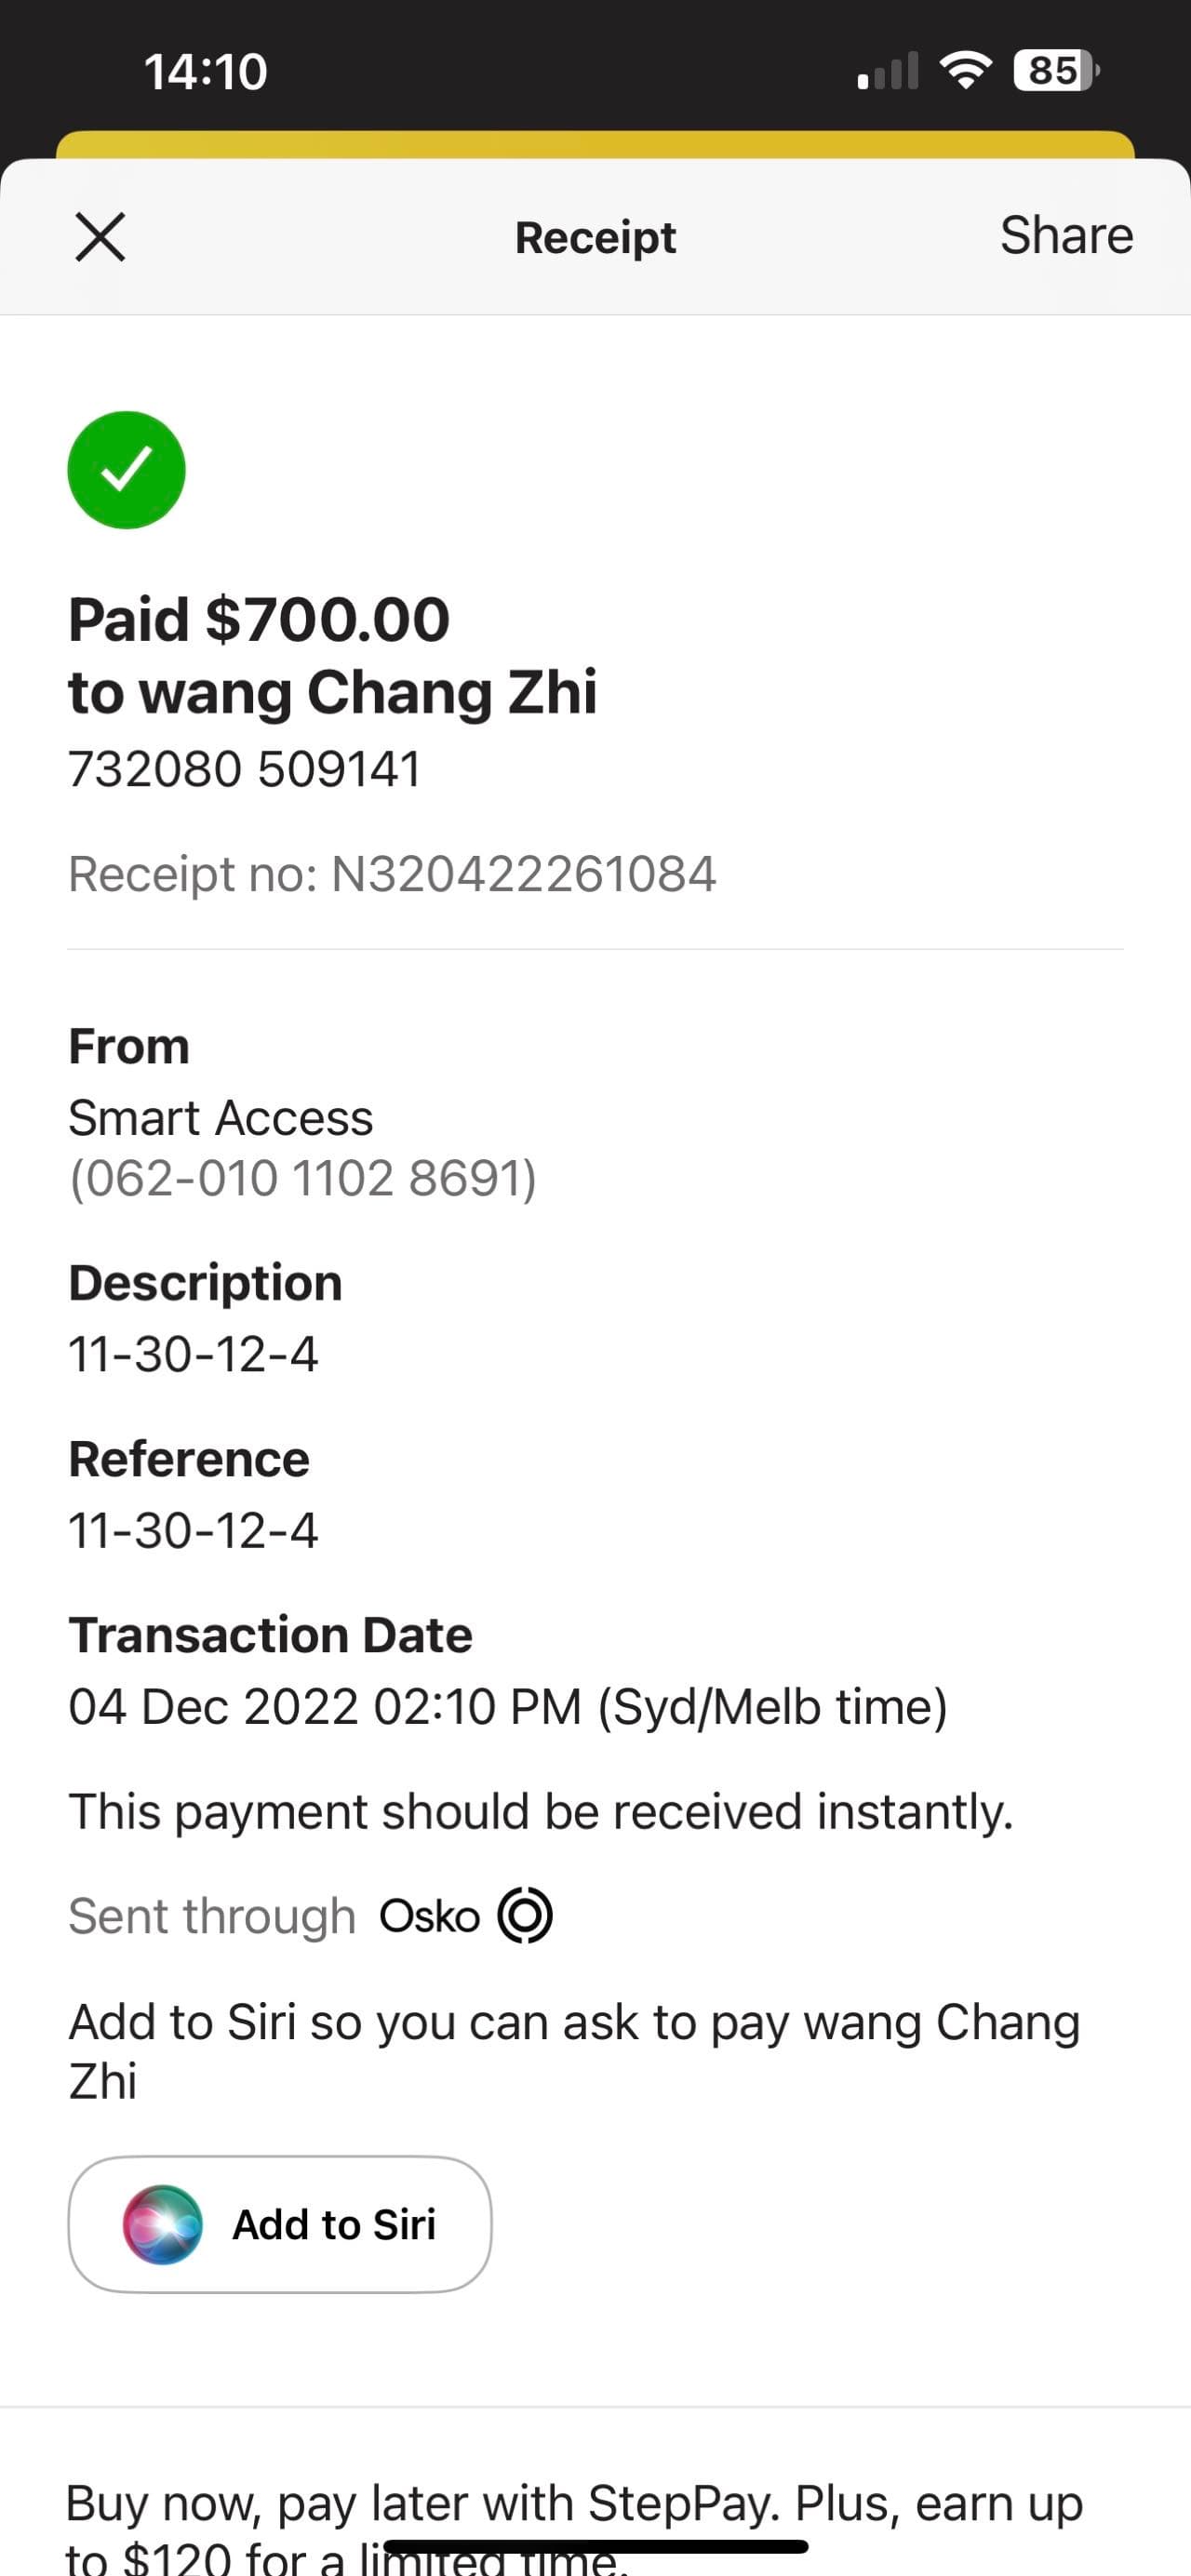Image resolution: width=1191 pixels, height=2576 pixels.
Task: Tap the Osko circular logo icon
Action: (525, 1915)
